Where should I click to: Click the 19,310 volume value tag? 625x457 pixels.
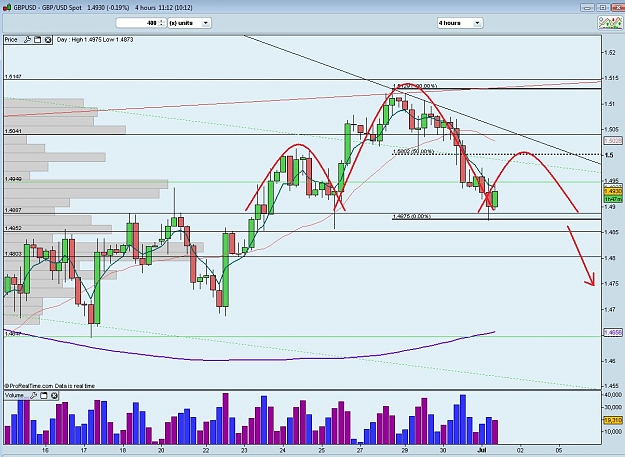[x=613, y=420]
